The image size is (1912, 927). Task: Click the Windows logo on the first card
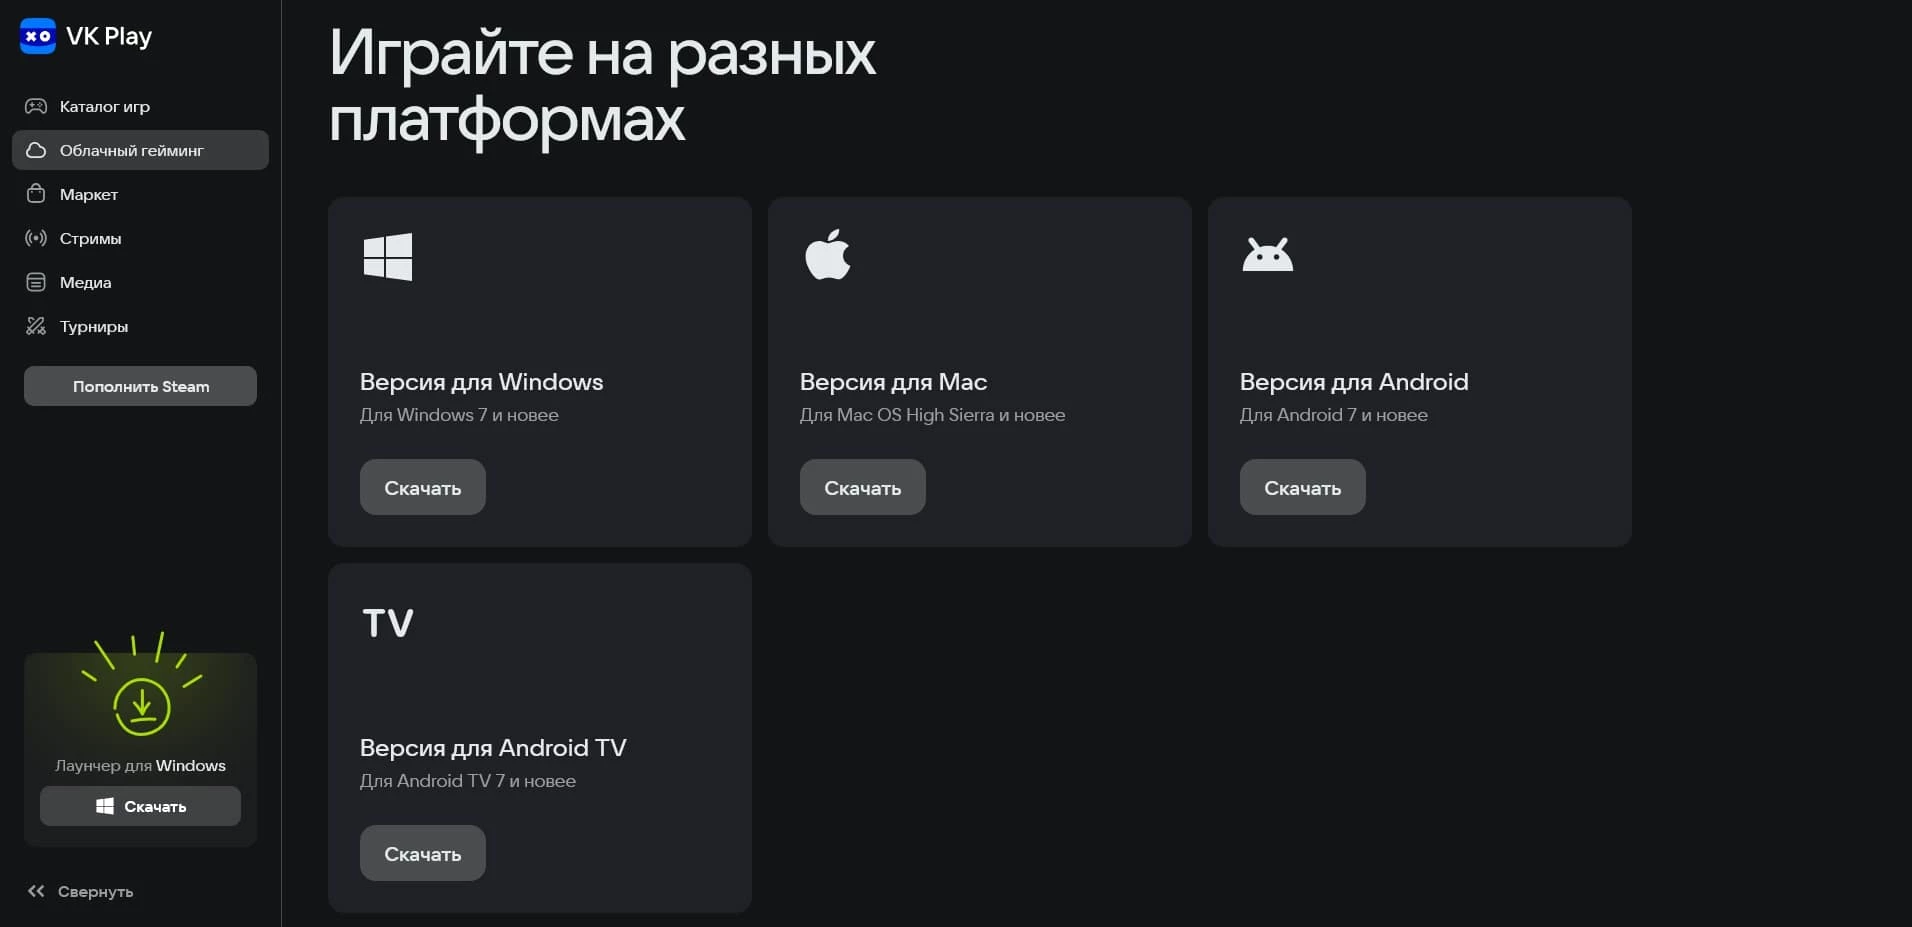pos(387,257)
